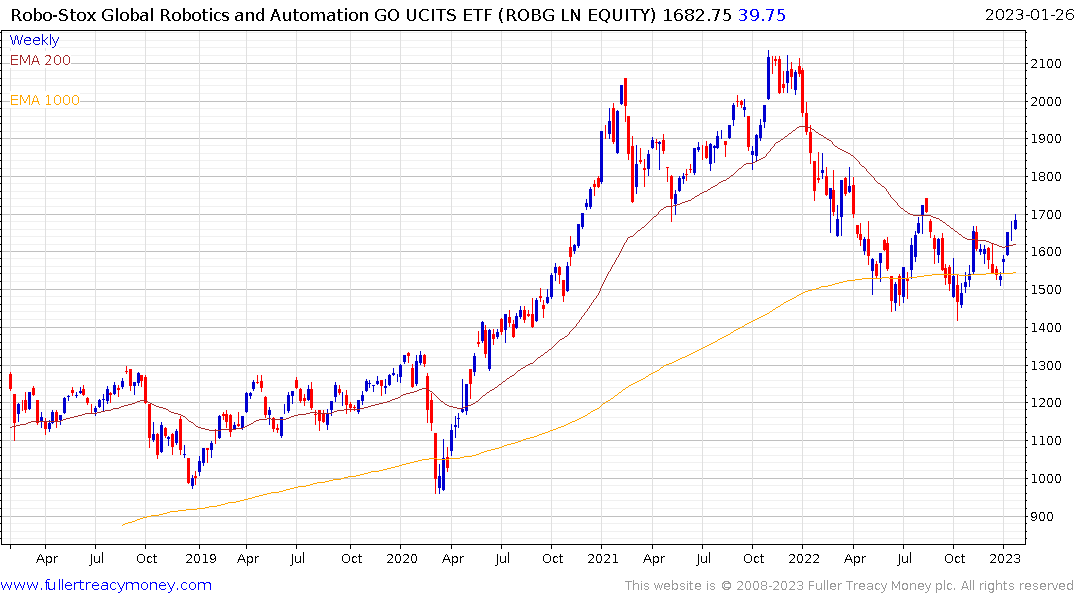The width and height of the screenshot is (1075, 600).
Task: Click the Weekly timeframe label
Action: [x=34, y=40]
